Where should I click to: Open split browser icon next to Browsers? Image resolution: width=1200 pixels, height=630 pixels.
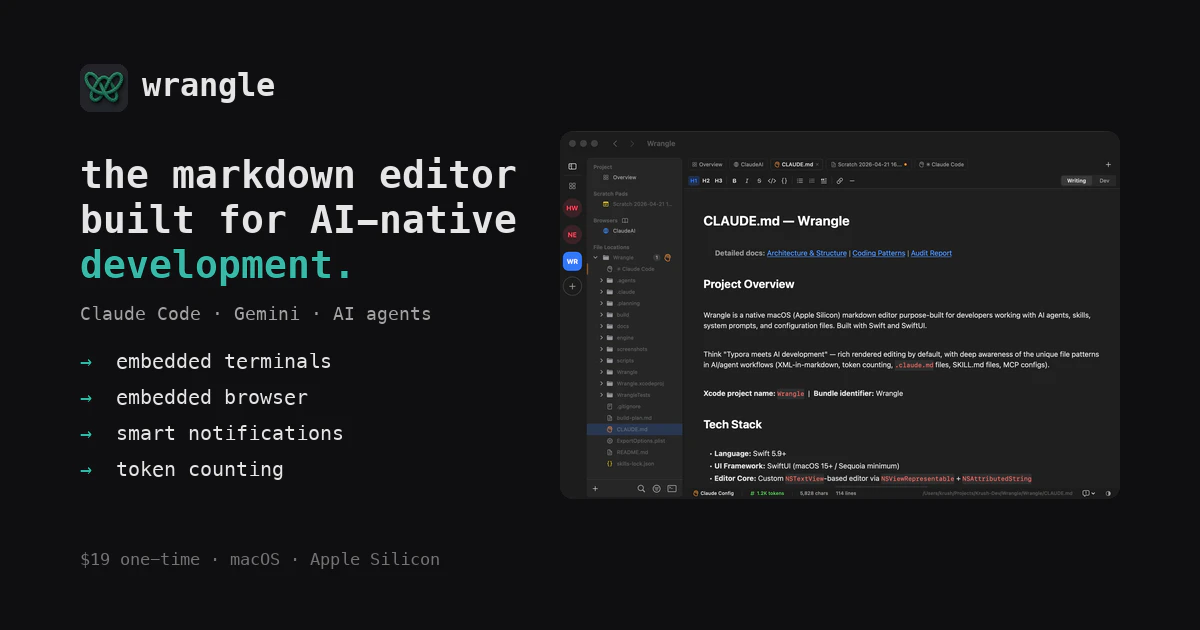pyautogui.click(x=625, y=220)
